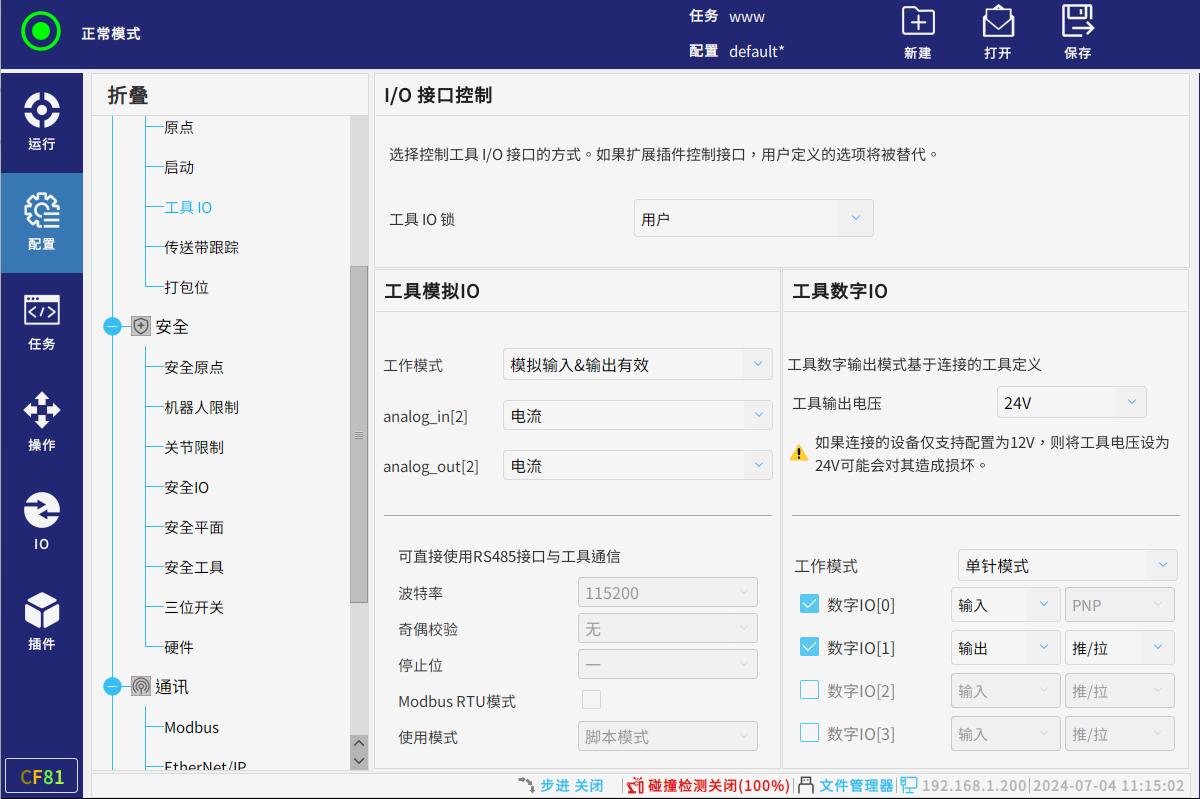This screenshot has height=799, width=1200.
Task: Click 步进 关闭 in the status bar
Action: click(x=571, y=786)
